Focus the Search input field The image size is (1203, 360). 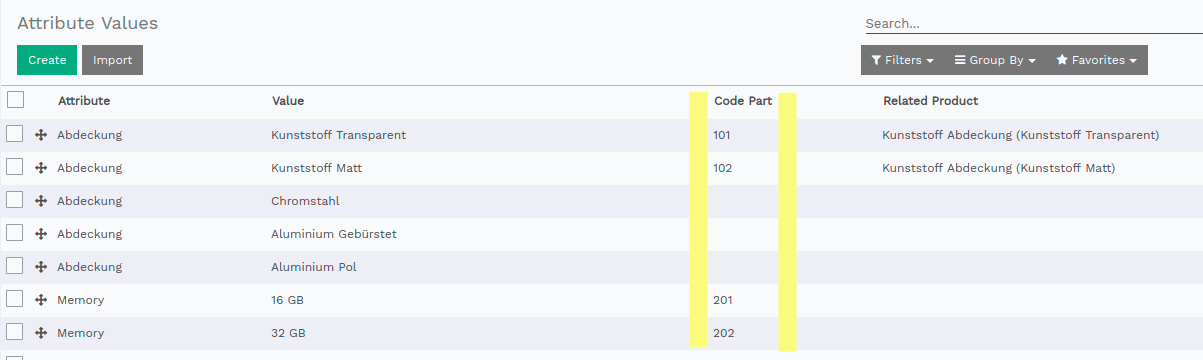point(1033,23)
